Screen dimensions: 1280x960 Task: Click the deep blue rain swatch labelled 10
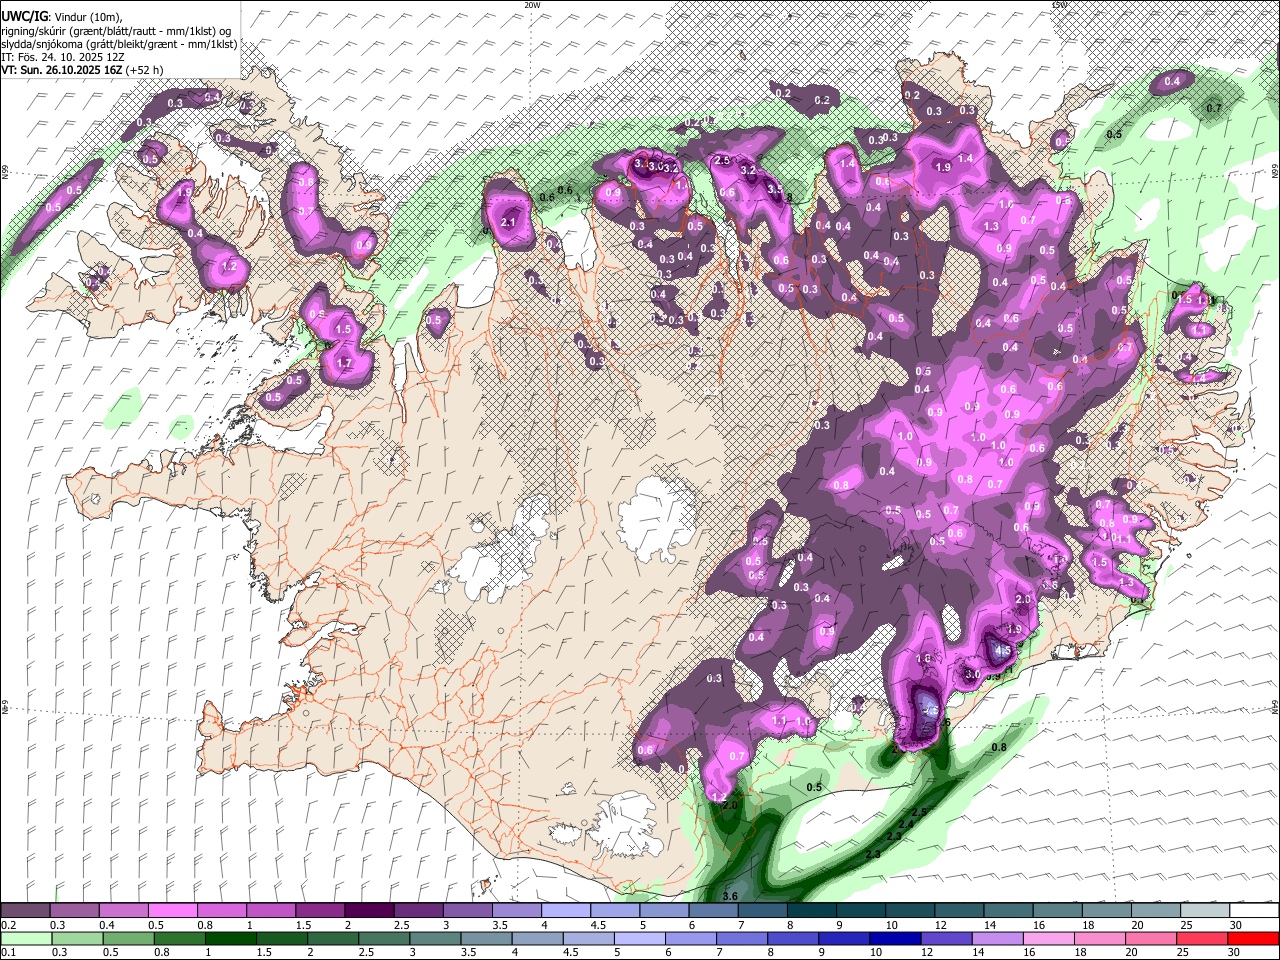coord(893,939)
